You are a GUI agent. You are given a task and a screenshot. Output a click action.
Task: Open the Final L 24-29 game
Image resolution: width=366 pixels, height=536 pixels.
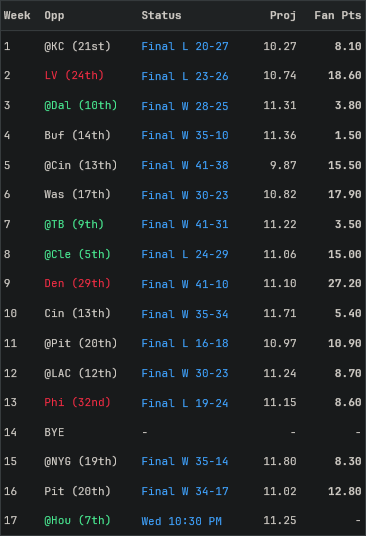tap(185, 254)
